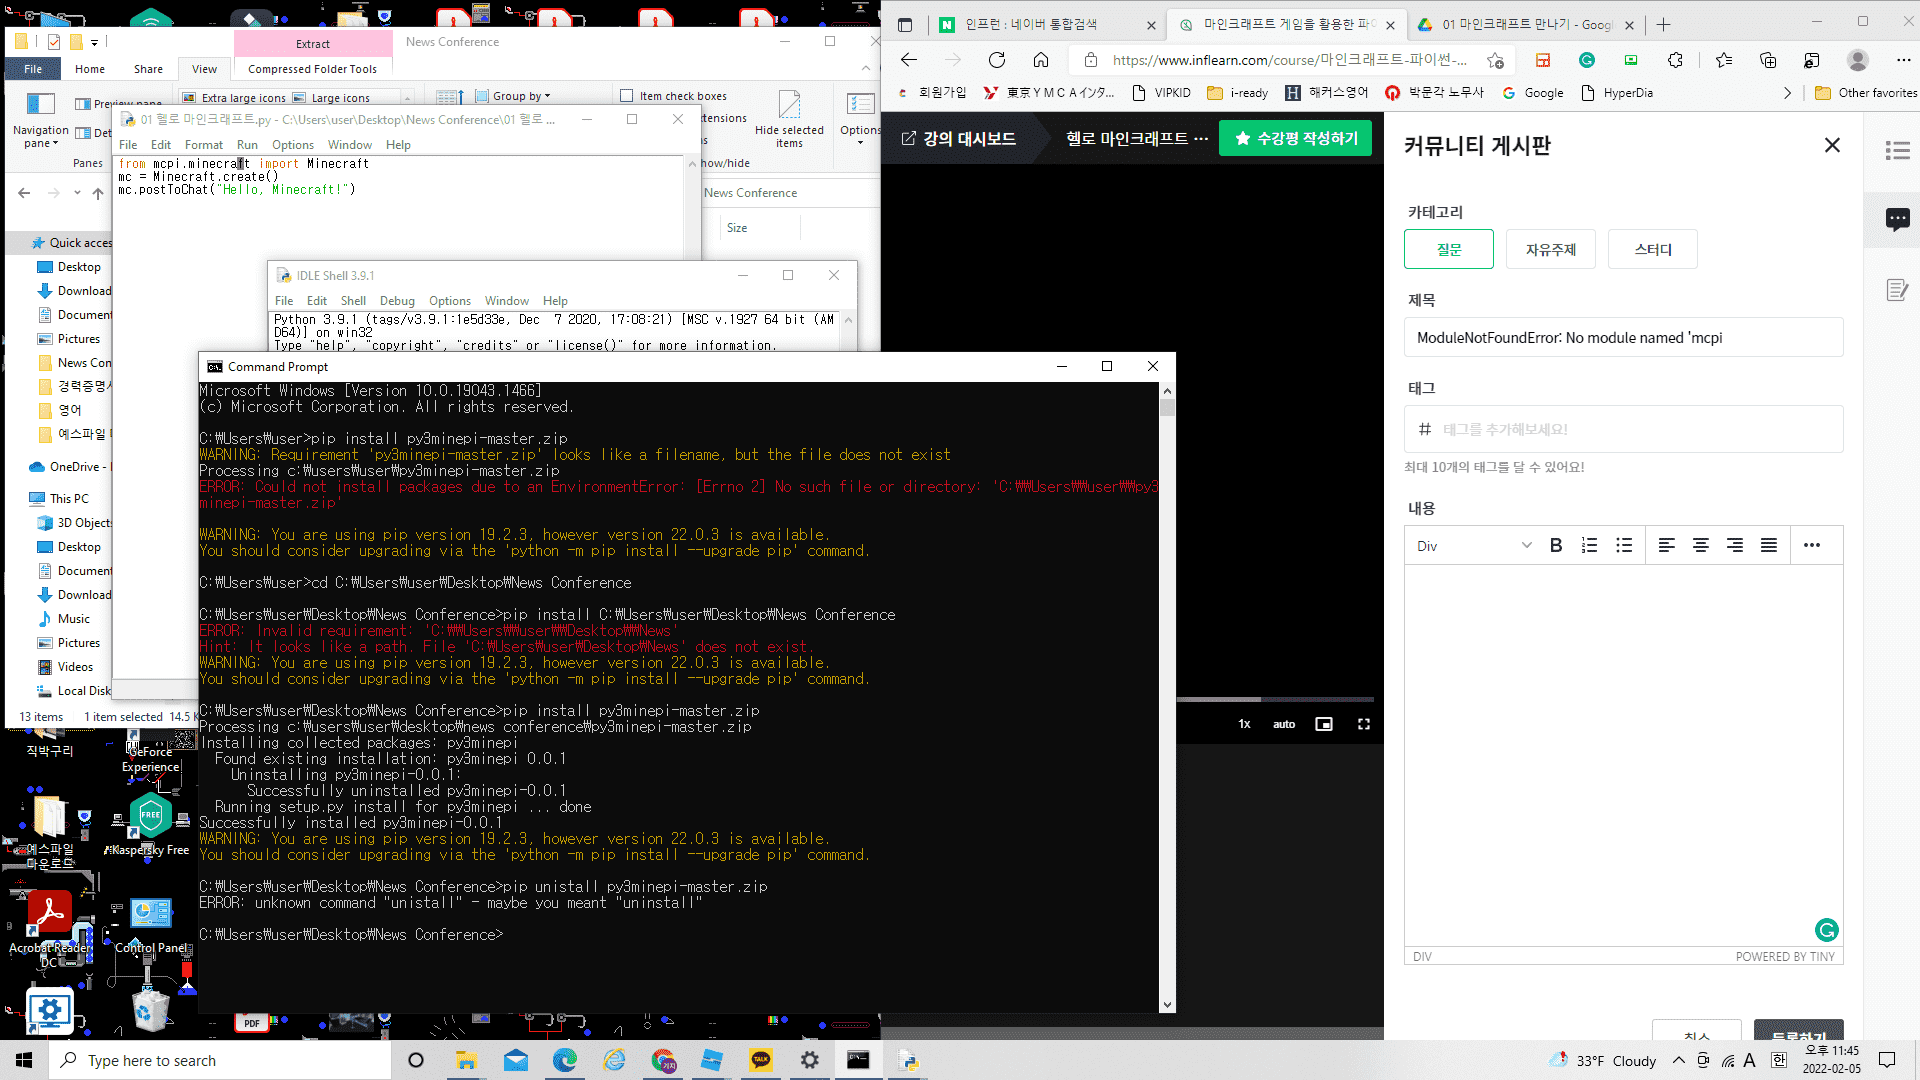Check the Item check boxes option
Viewport: 1920px width, 1080px height.
627,96
